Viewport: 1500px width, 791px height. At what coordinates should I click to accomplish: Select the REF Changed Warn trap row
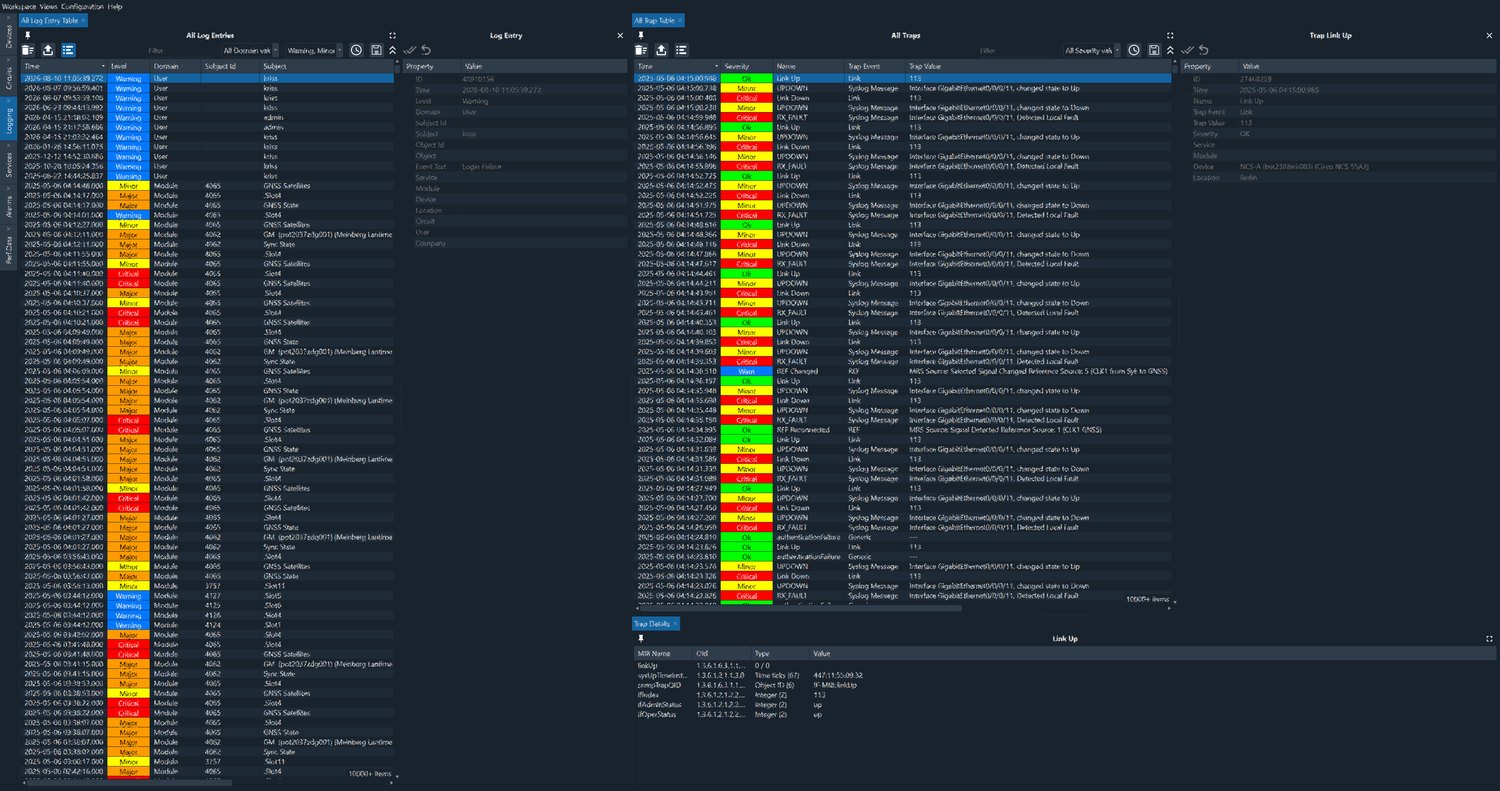tap(904, 371)
